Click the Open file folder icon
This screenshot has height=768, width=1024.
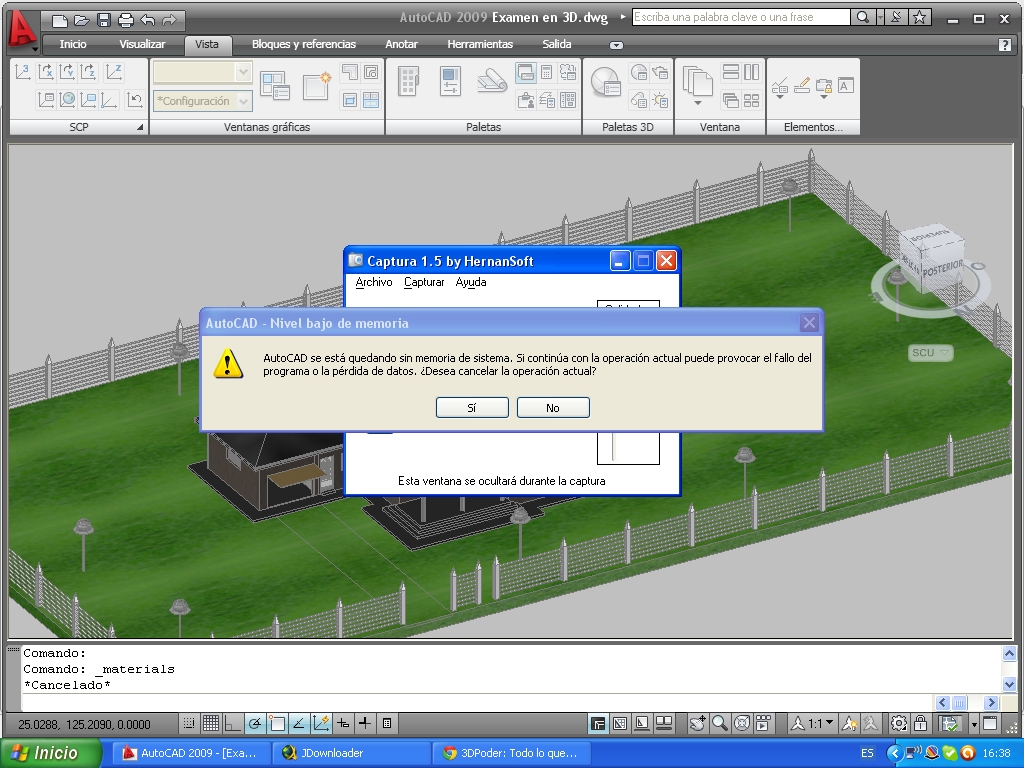(x=82, y=20)
